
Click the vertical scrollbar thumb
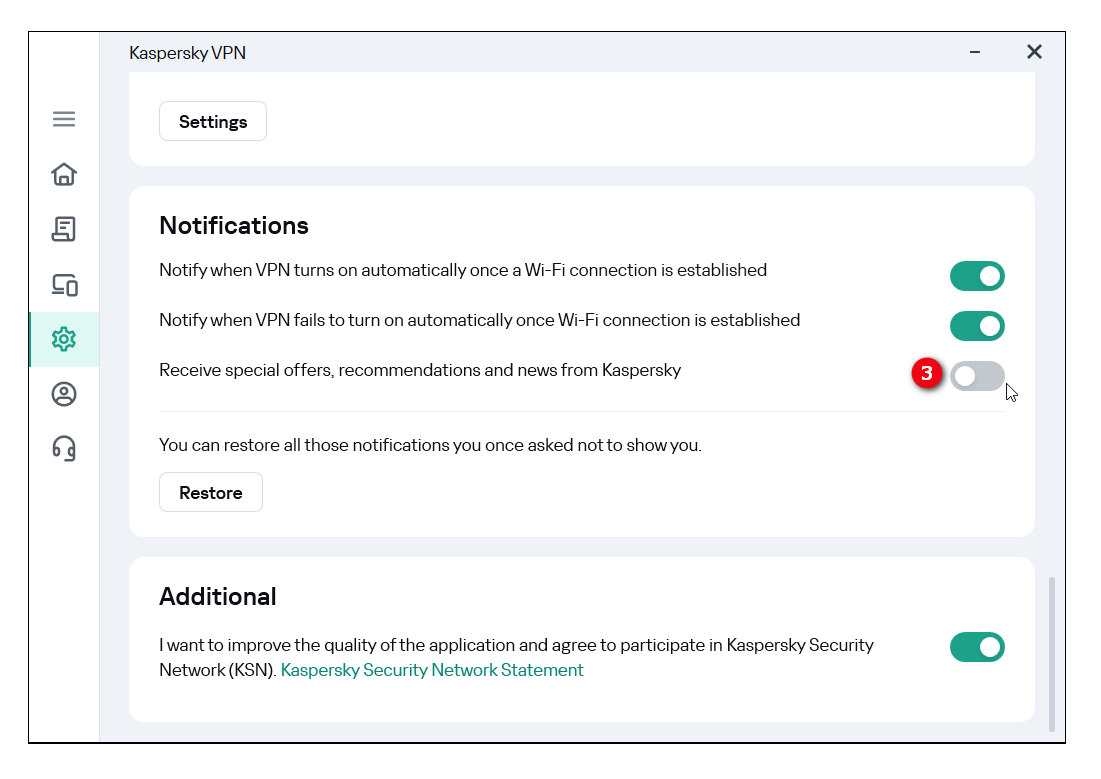click(x=1050, y=653)
